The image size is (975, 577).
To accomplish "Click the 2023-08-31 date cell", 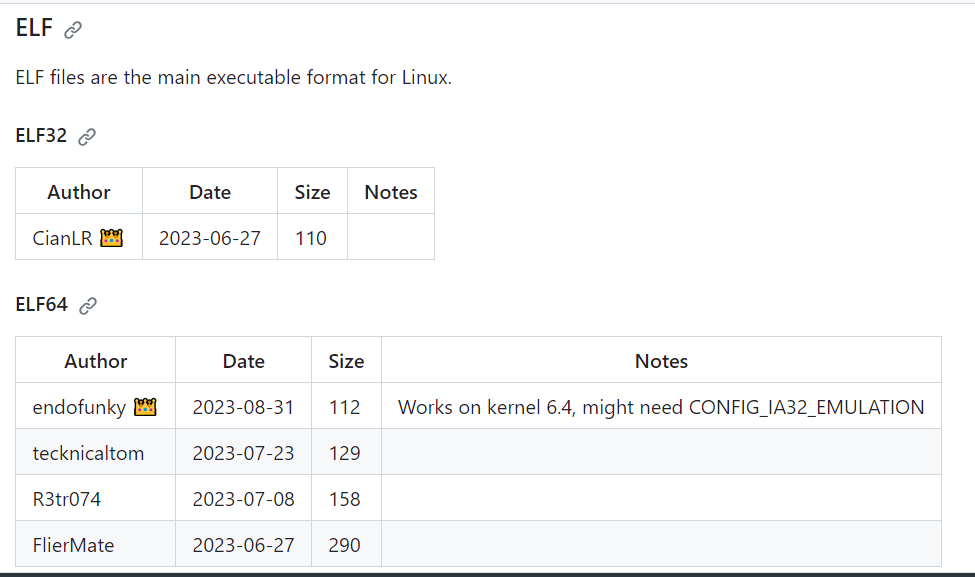I will (x=243, y=407).
